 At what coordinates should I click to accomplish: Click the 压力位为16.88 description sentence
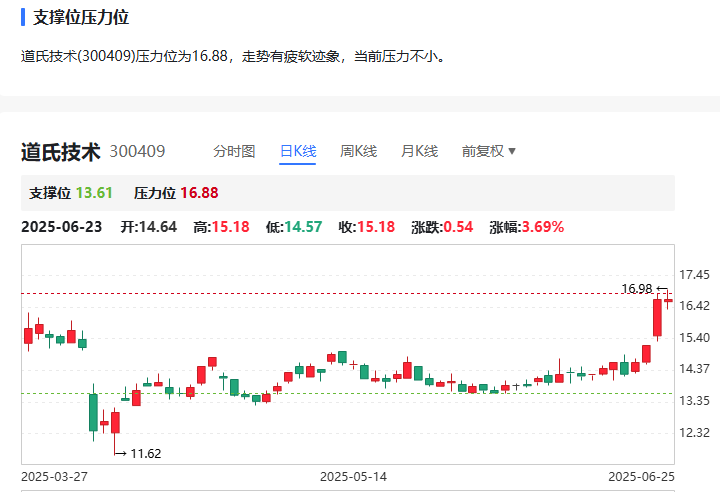[x=234, y=56]
